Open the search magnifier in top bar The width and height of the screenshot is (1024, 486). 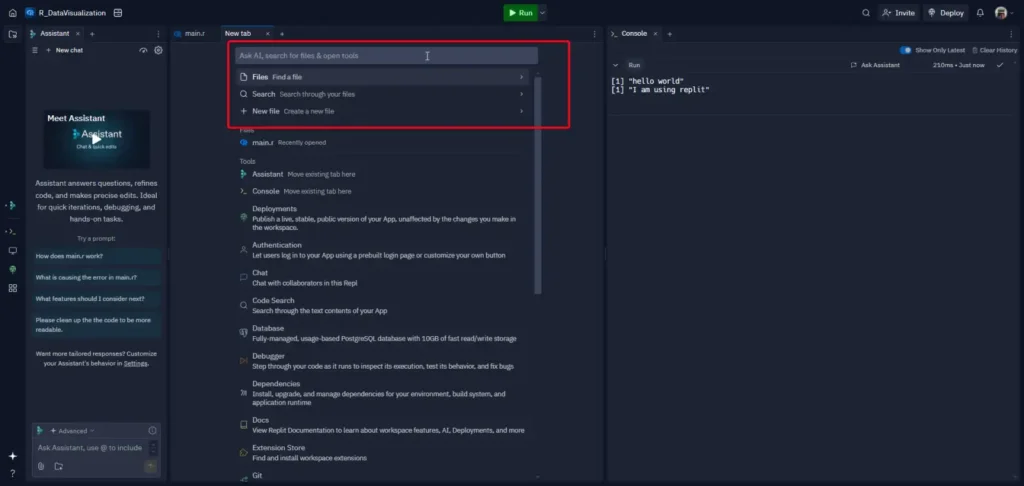(x=866, y=12)
